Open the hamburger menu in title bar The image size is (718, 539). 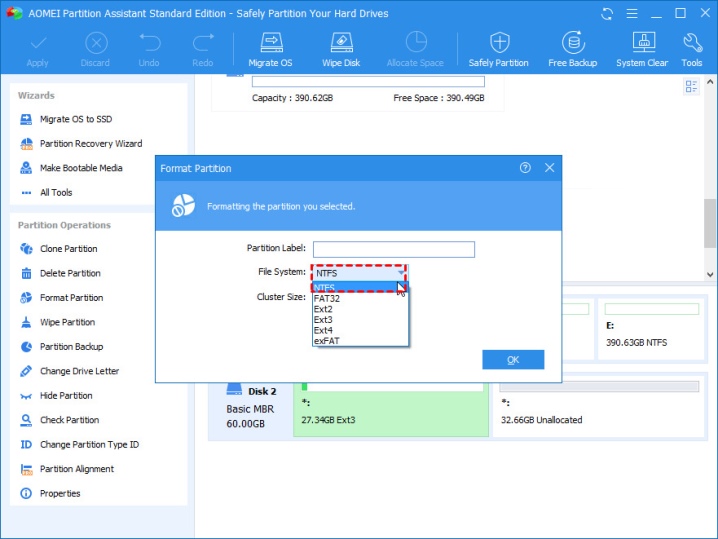[x=632, y=14]
